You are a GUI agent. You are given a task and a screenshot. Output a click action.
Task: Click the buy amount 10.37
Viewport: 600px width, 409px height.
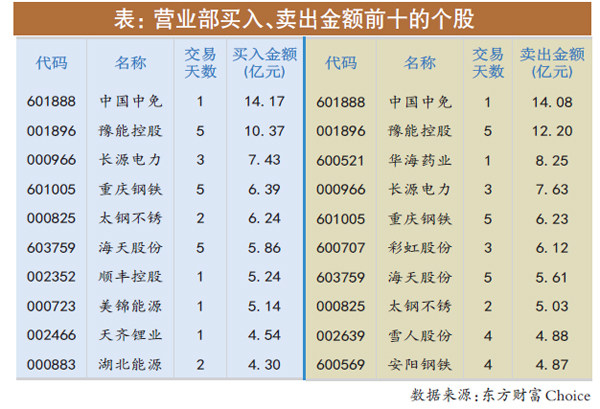coord(259,128)
